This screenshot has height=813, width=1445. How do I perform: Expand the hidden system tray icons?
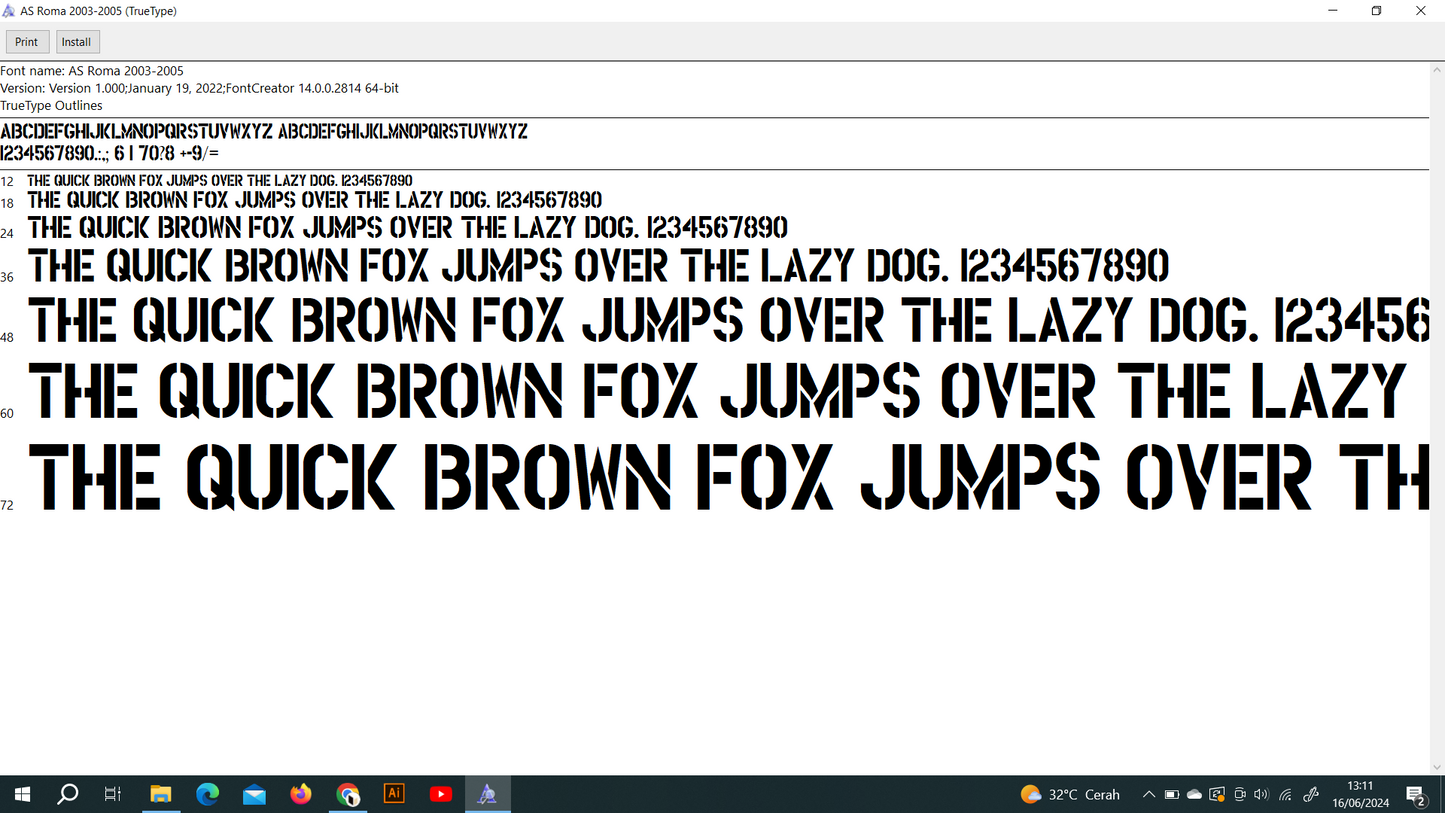(1150, 794)
